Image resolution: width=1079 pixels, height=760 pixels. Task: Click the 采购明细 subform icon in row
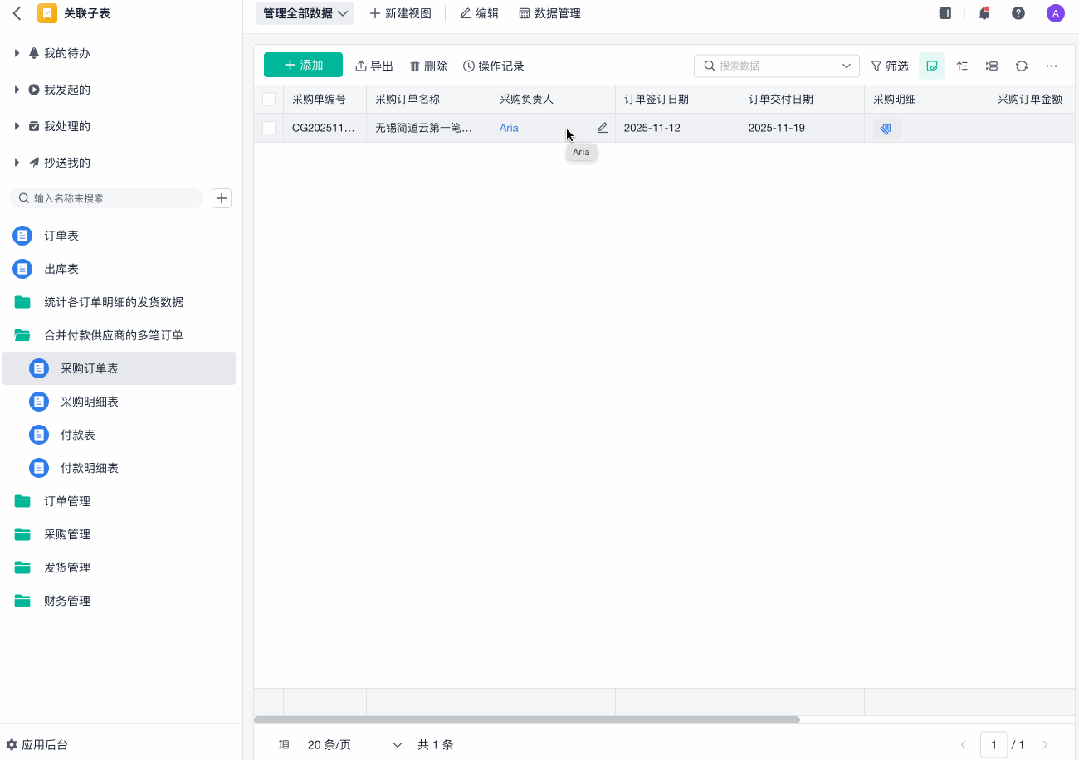coord(886,129)
